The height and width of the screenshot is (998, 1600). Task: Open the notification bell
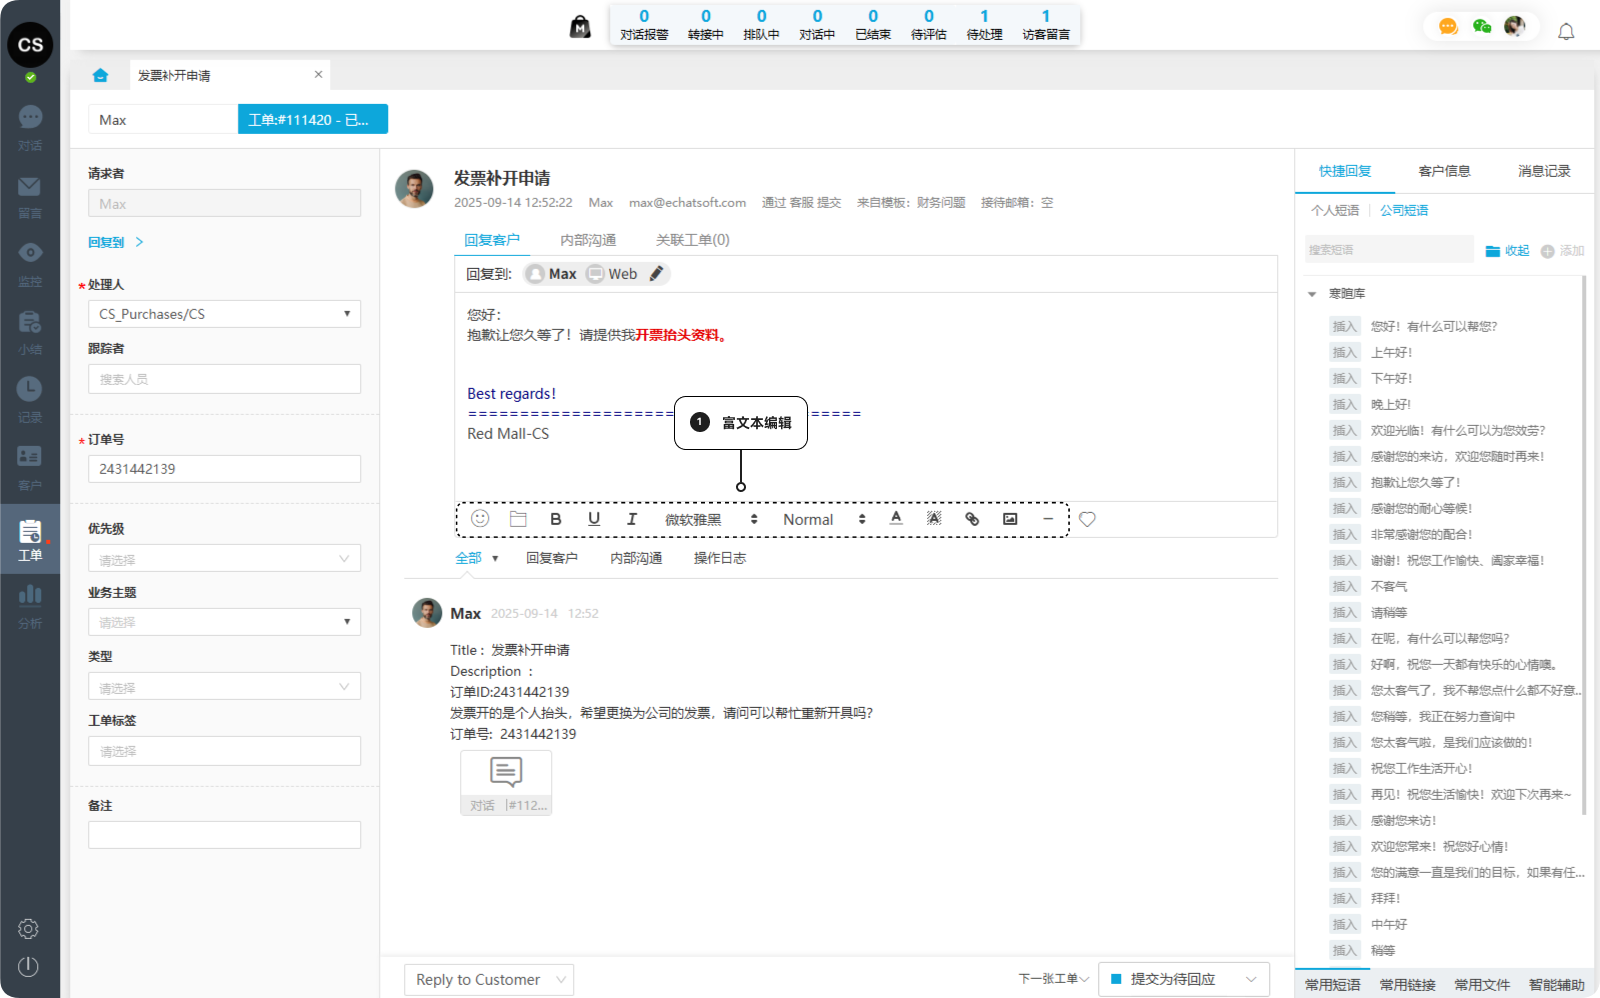1566,32
